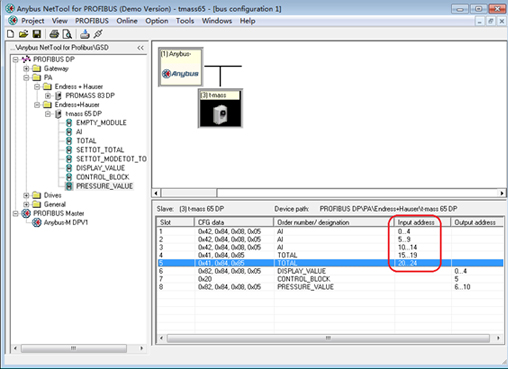This screenshot has height=369, width=508.
Task: Minimize the inner bus configuration window
Action: 479,21
